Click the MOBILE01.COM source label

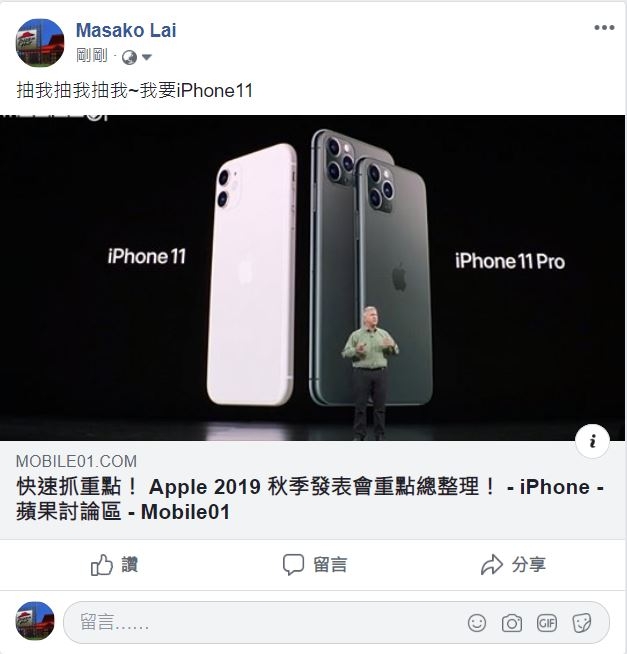(x=76, y=461)
